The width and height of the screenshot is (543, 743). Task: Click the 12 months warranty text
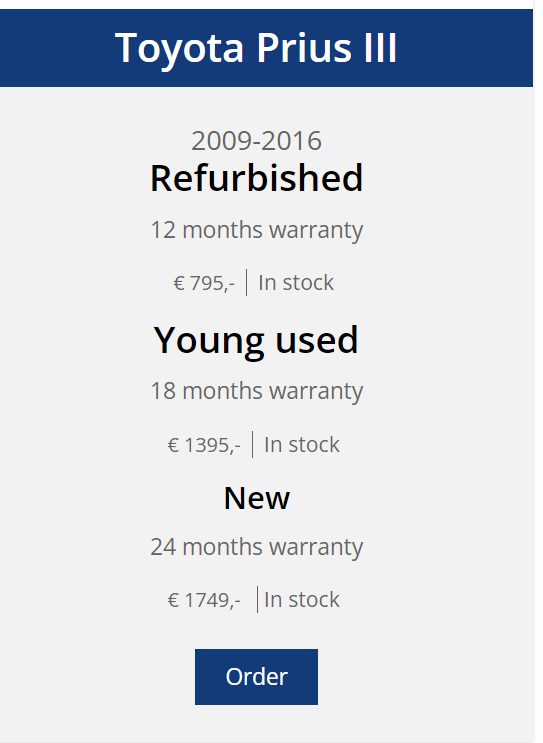(256, 231)
